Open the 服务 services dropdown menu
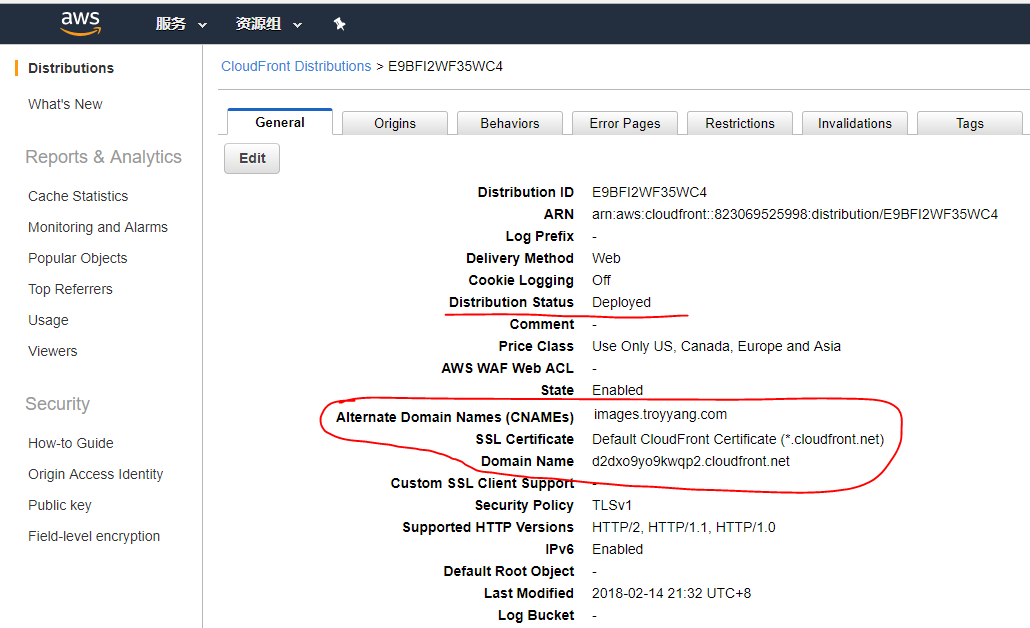 click(181, 24)
